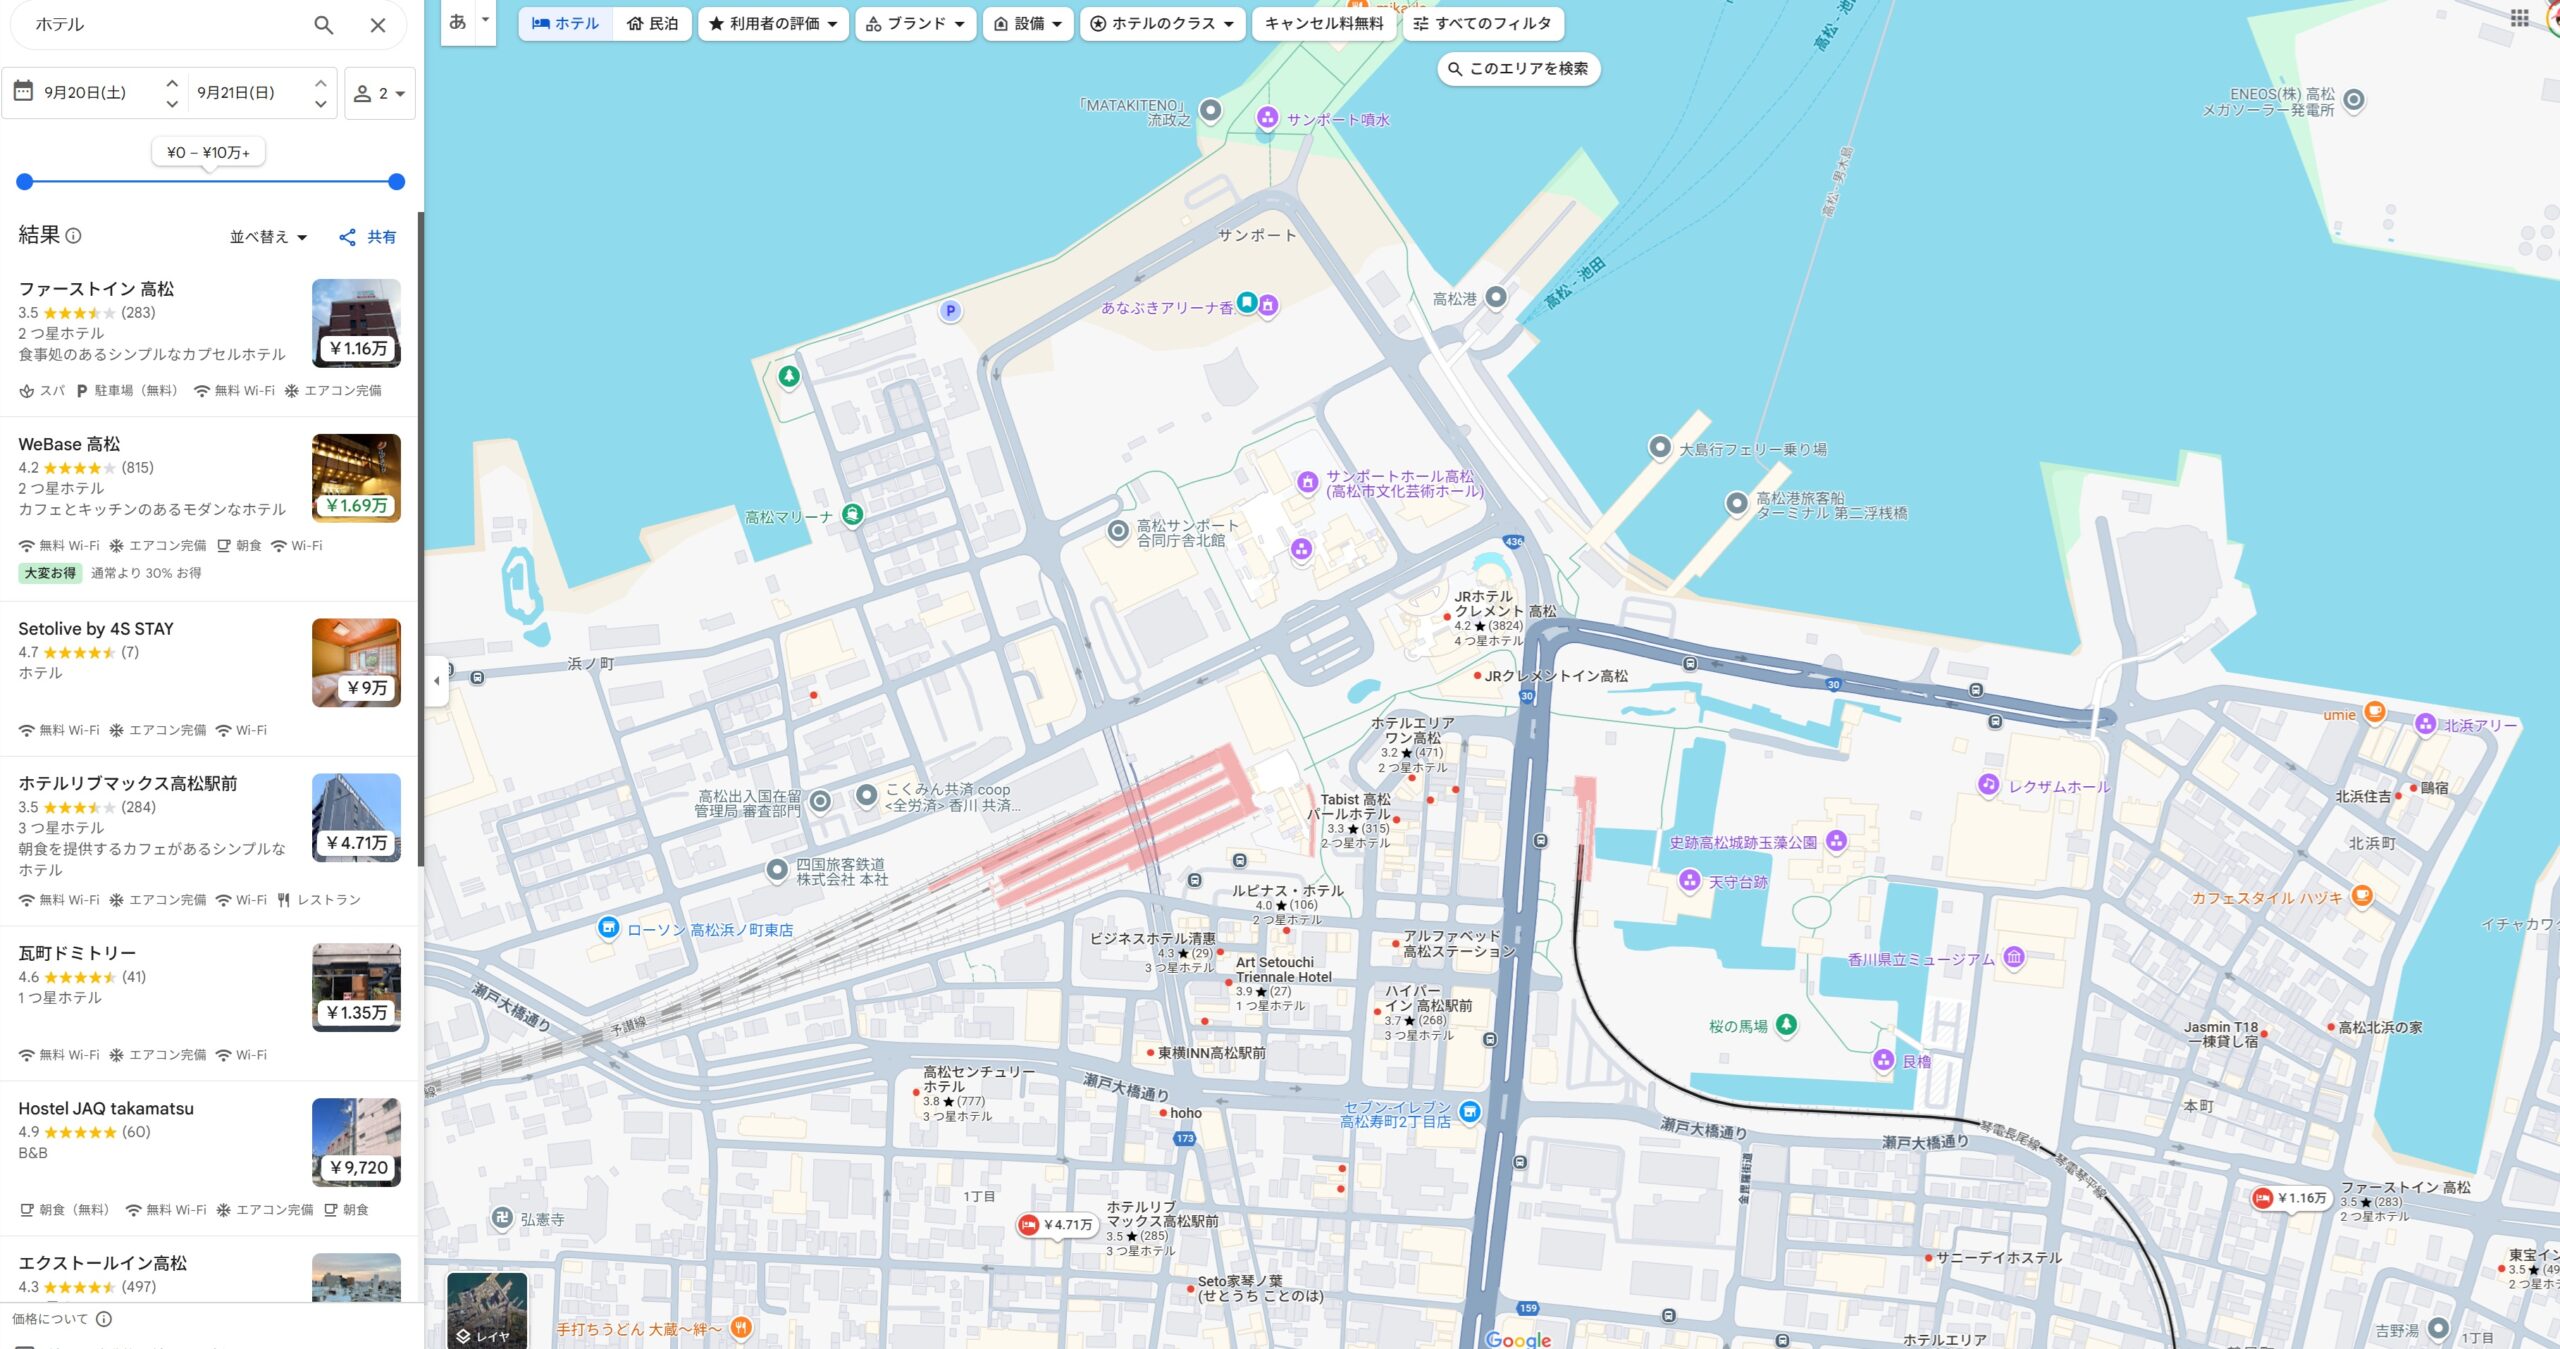This screenshot has width=2560, height=1349.
Task: Click the ローソン 高松浜ノ町東店 blue pin
Action: [x=608, y=928]
